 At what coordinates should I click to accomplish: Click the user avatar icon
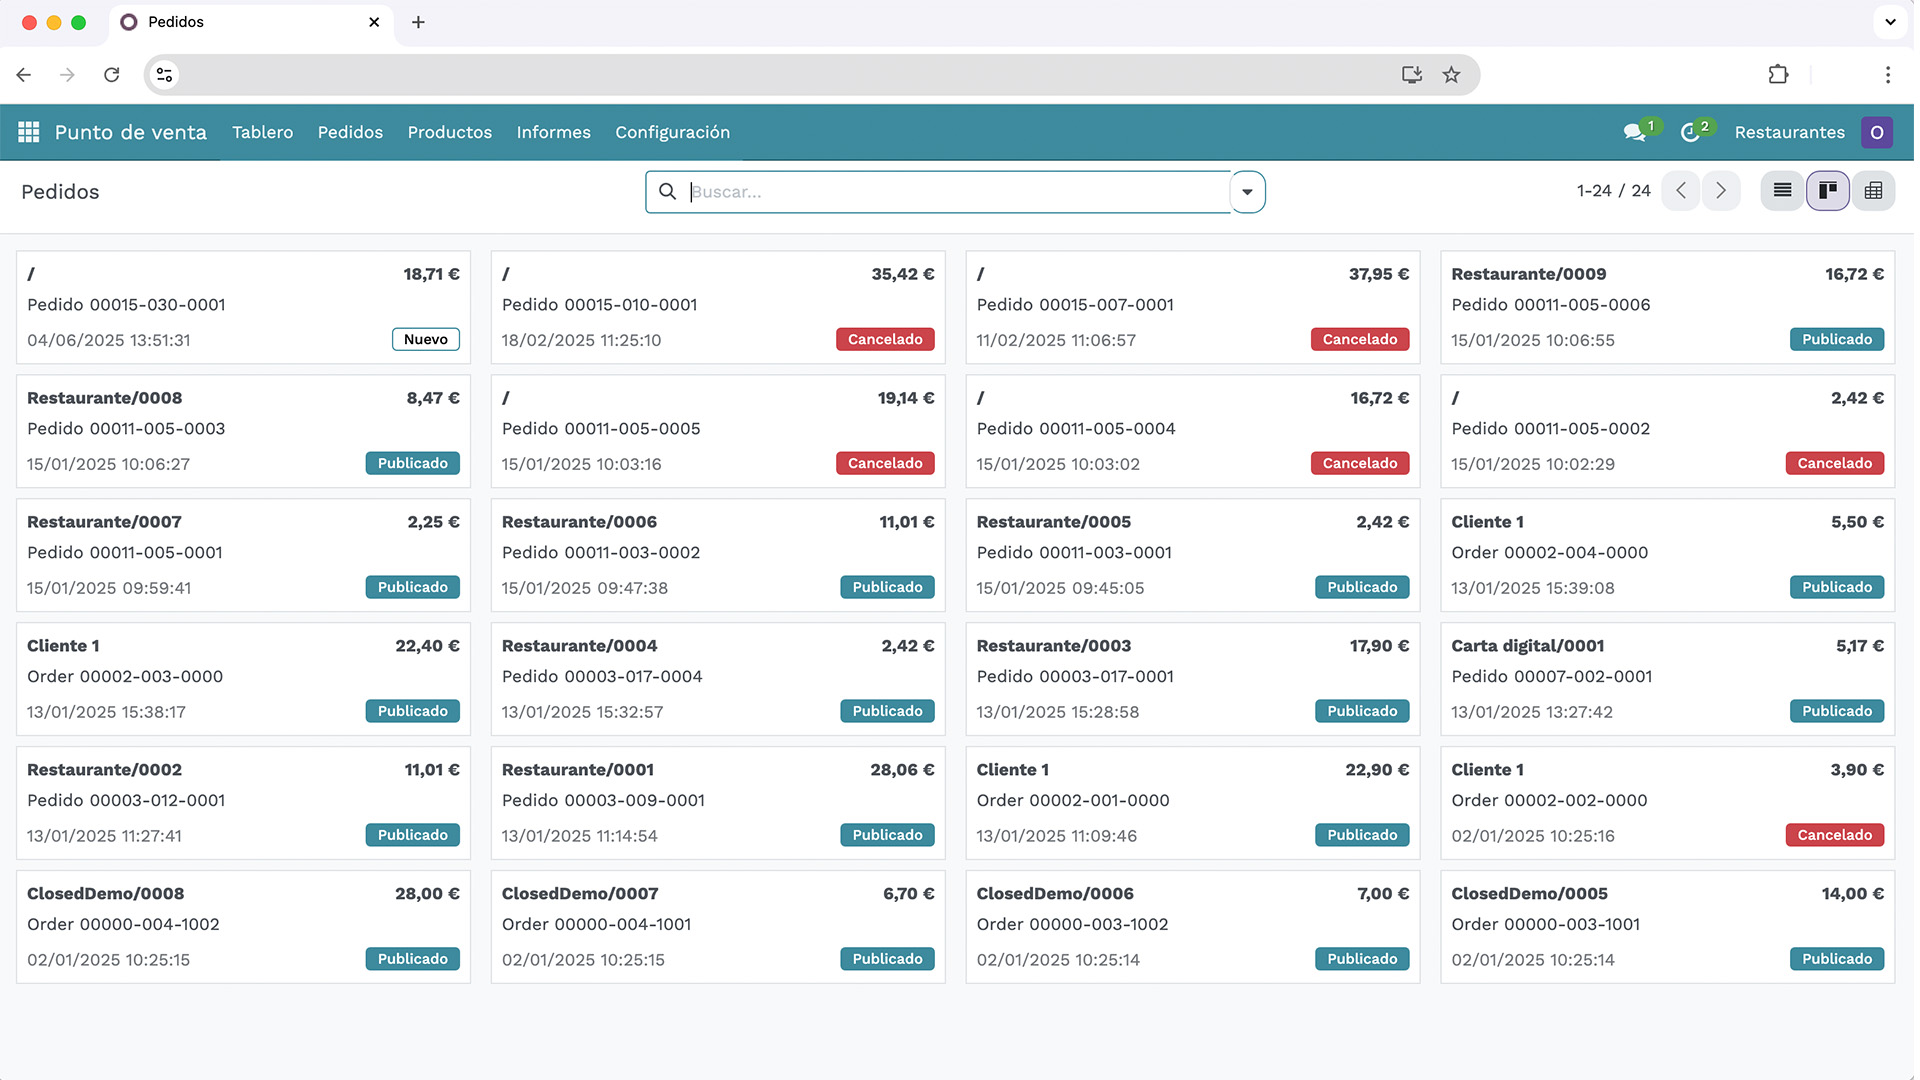1876,132
